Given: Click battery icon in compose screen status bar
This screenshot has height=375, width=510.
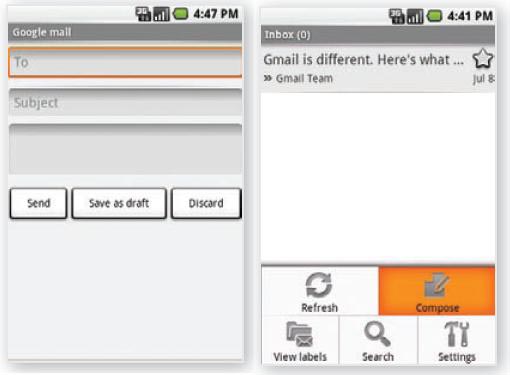Looking at the screenshot, I should [x=180, y=14].
